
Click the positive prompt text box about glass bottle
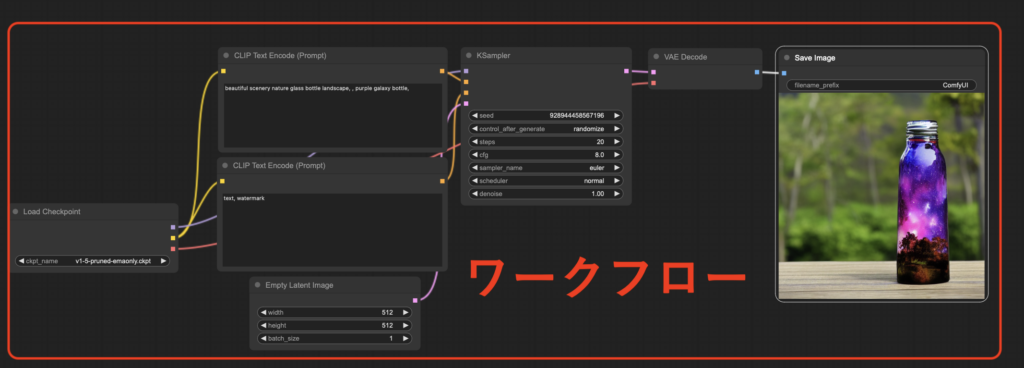click(333, 115)
